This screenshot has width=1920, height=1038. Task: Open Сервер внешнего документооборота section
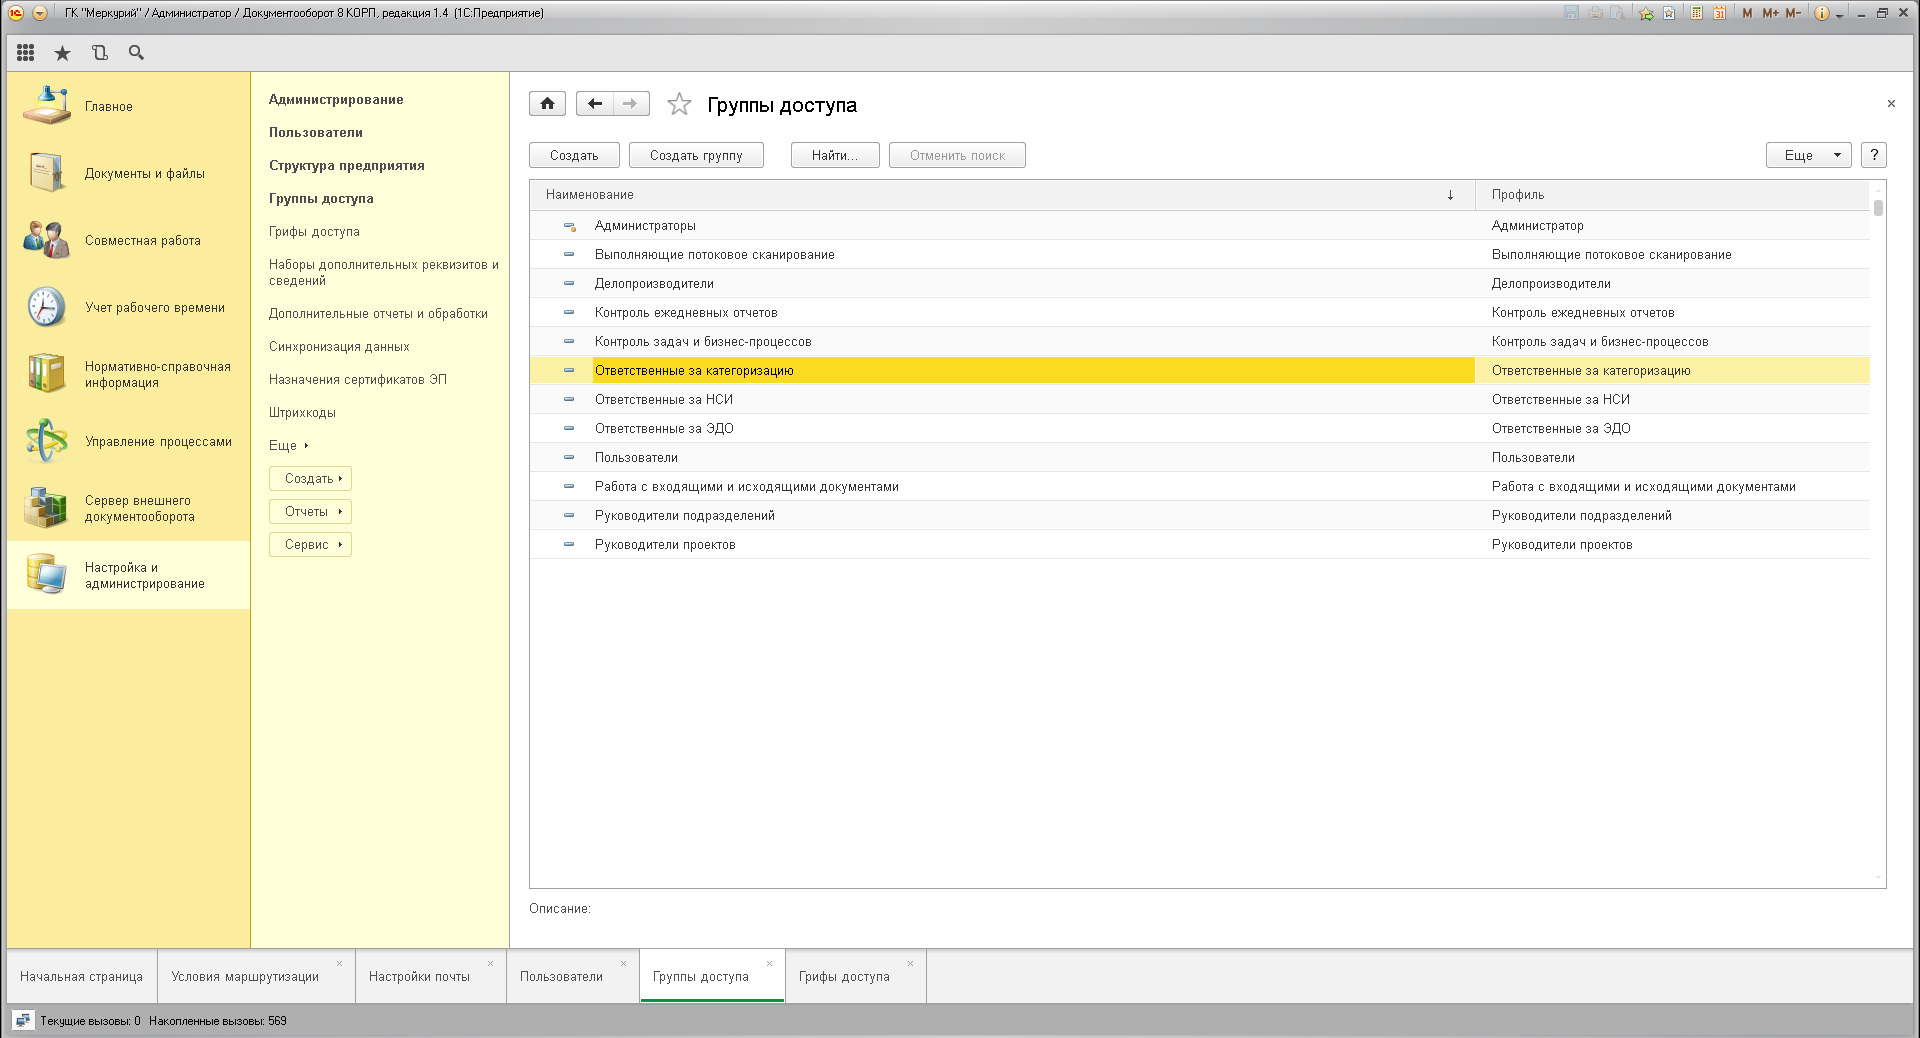point(128,508)
